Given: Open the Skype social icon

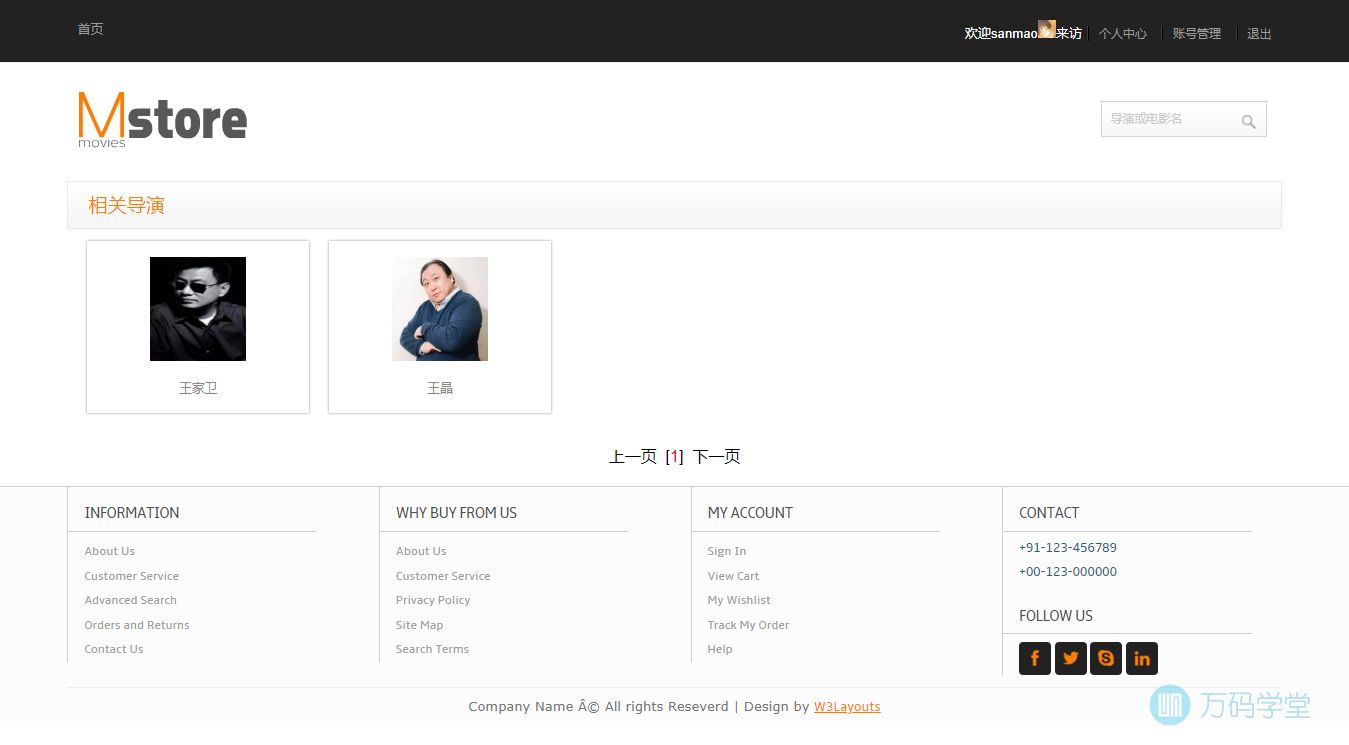Looking at the screenshot, I should coord(1106,658).
